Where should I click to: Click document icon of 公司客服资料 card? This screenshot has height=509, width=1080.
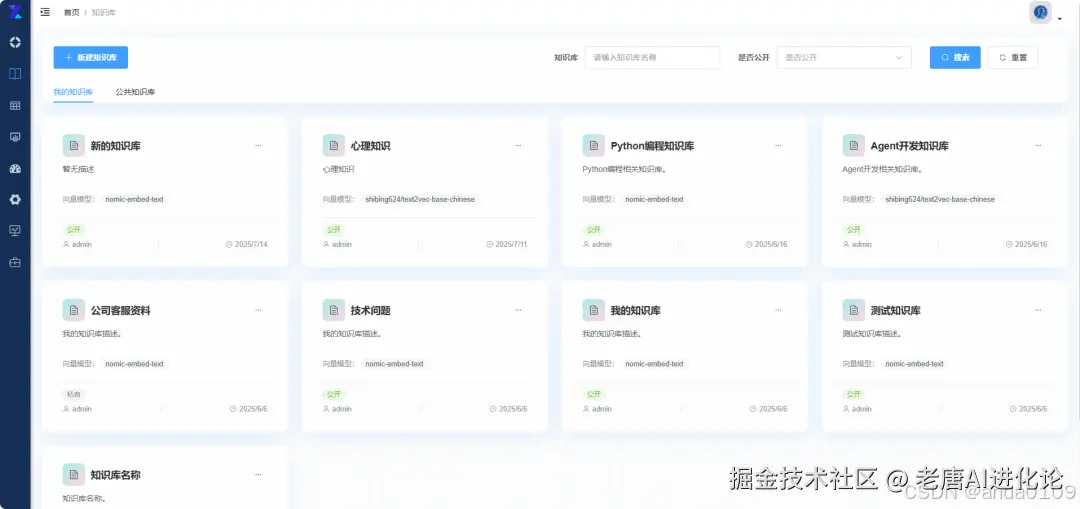tap(74, 310)
